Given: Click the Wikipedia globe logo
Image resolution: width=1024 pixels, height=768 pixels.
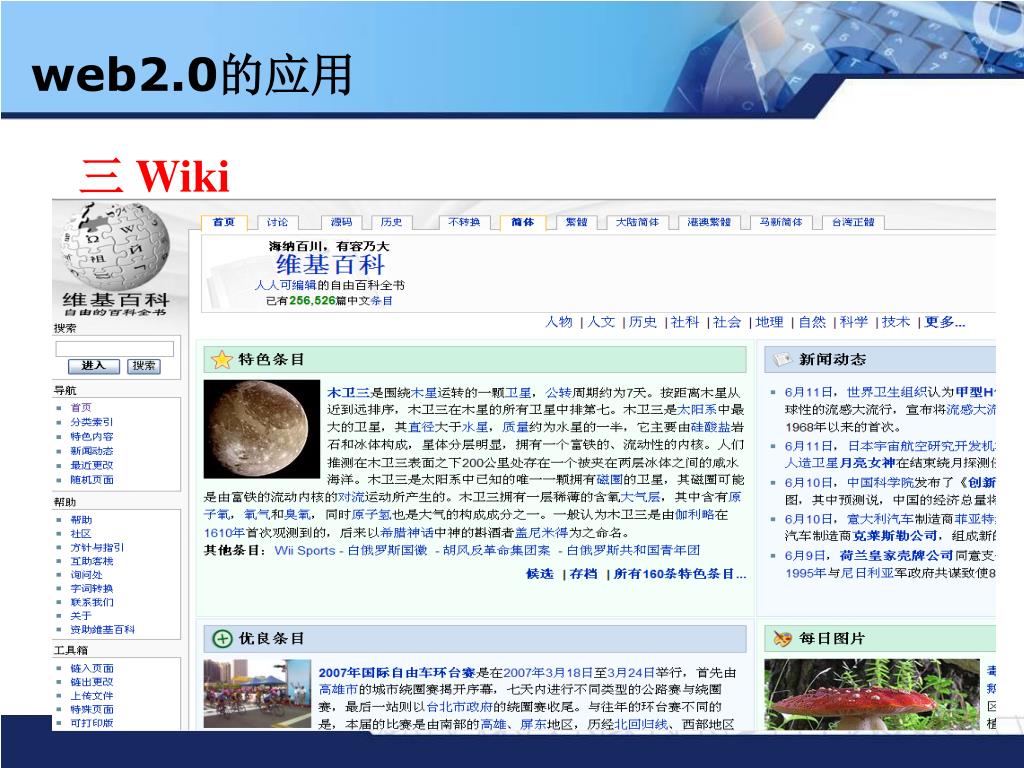Looking at the screenshot, I should tap(115, 246).
